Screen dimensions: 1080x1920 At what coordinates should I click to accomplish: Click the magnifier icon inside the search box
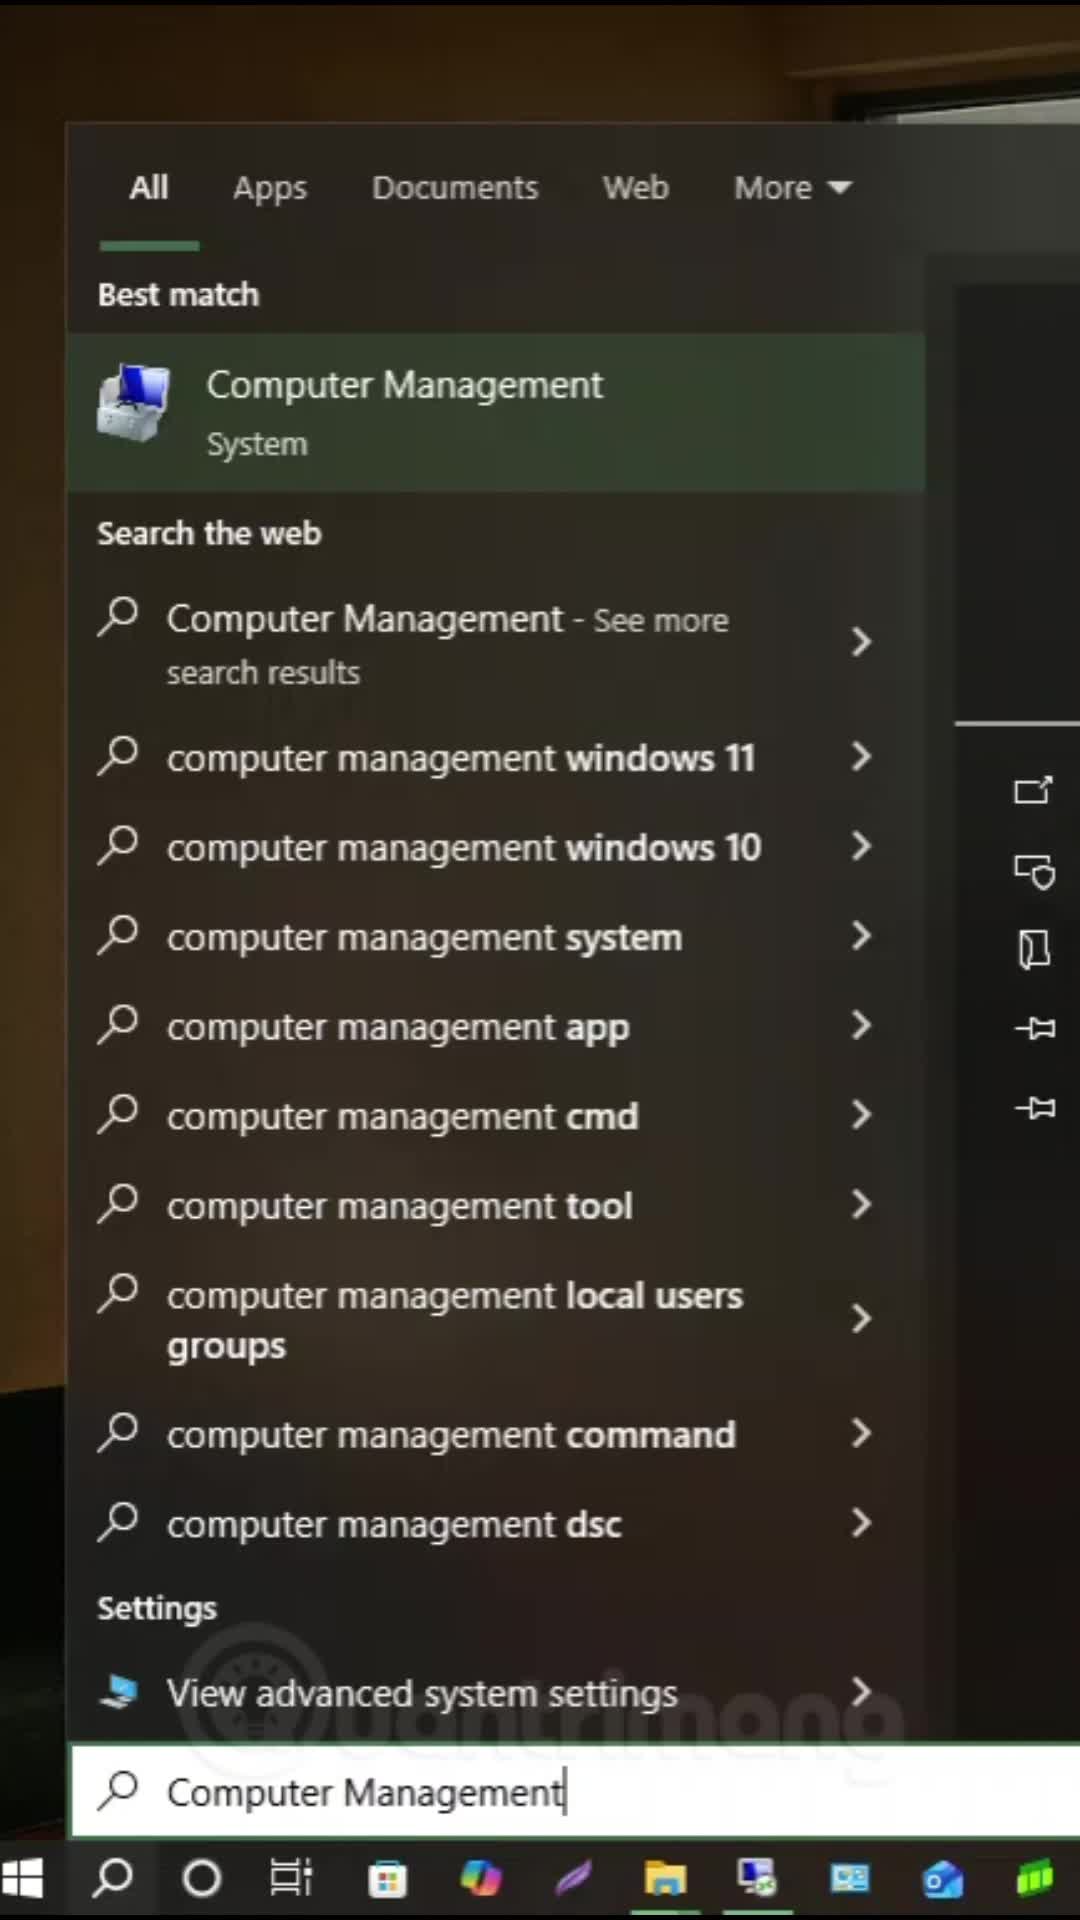coord(118,1791)
